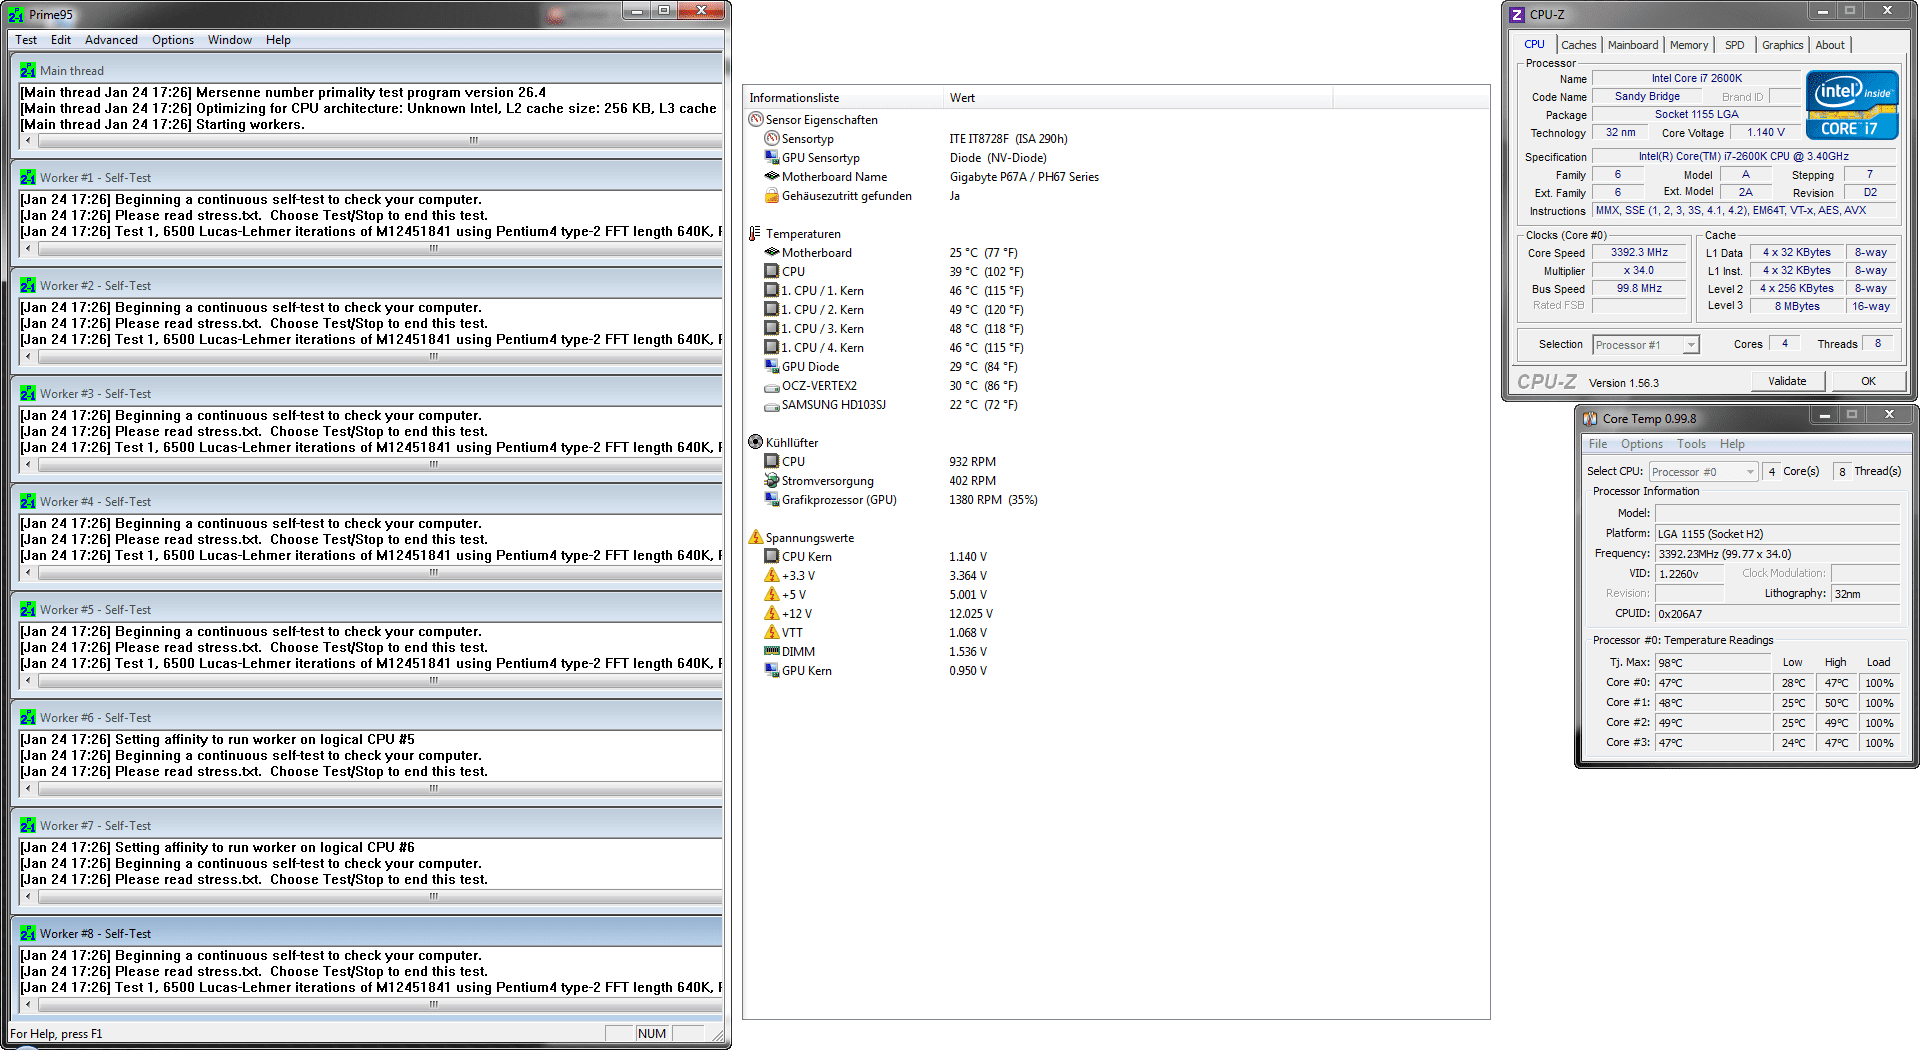
Task: Click the Worker #8 Self-Test icon
Action: point(27,934)
